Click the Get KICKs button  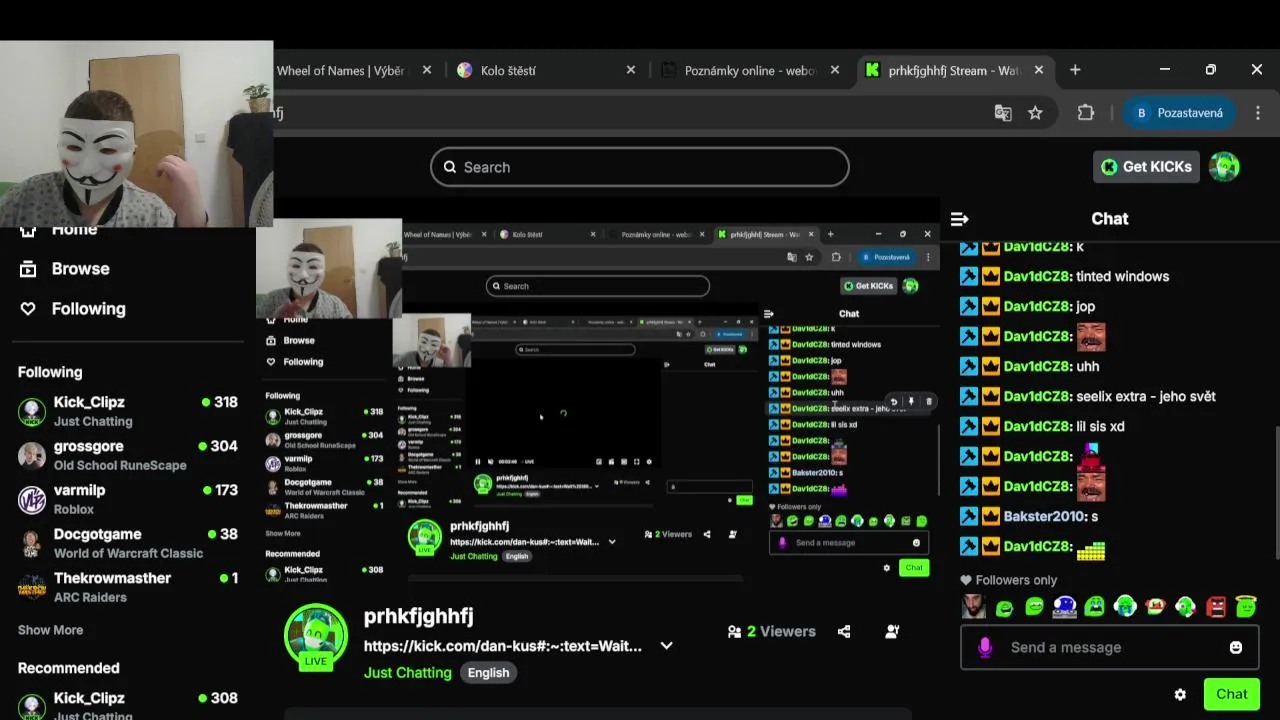tap(1146, 167)
